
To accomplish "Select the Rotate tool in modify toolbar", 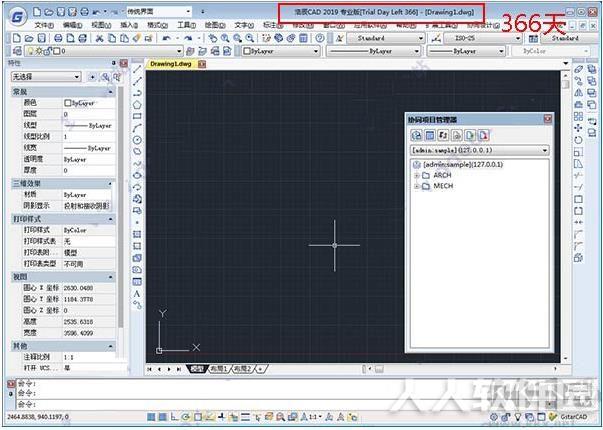I will (x=578, y=140).
